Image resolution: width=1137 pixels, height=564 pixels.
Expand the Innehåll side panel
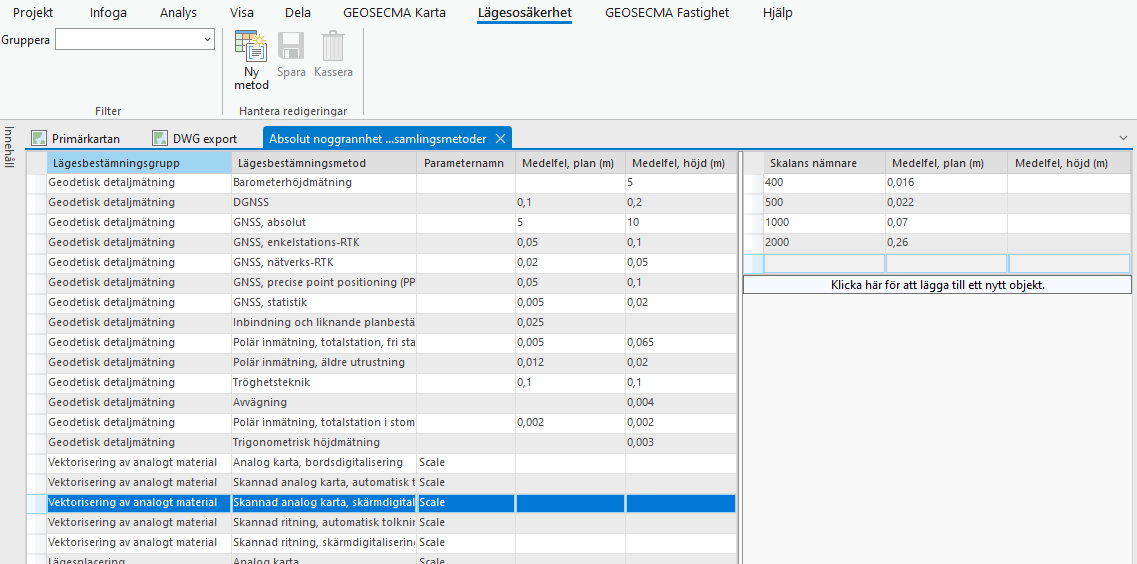pyautogui.click(x=9, y=146)
